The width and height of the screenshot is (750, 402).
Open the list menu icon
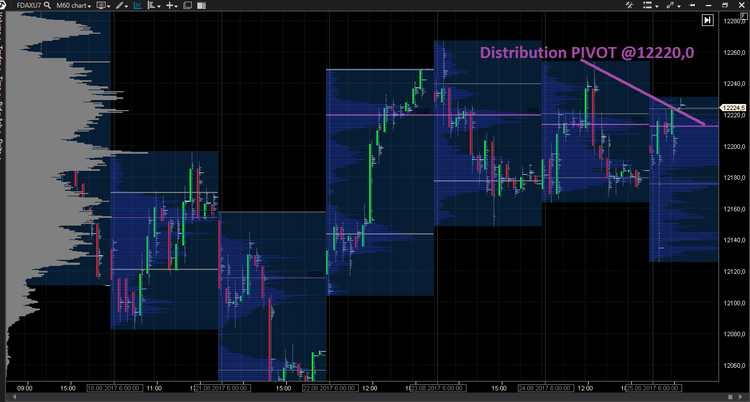pos(650,5)
